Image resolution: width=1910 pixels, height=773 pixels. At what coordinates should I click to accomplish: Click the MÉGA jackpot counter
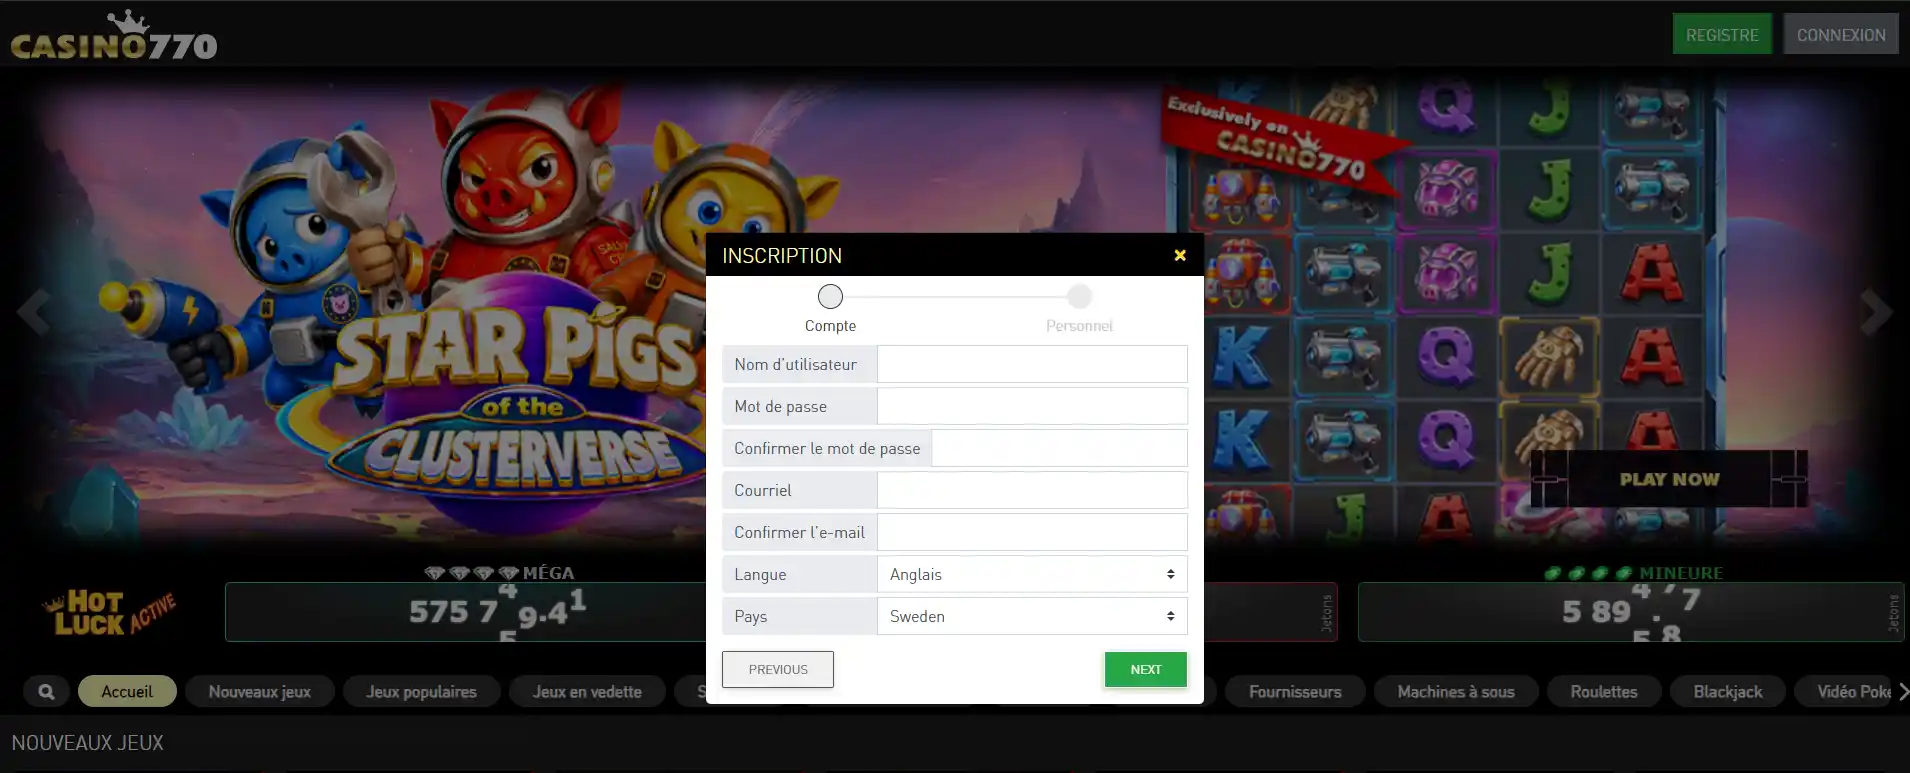point(465,611)
